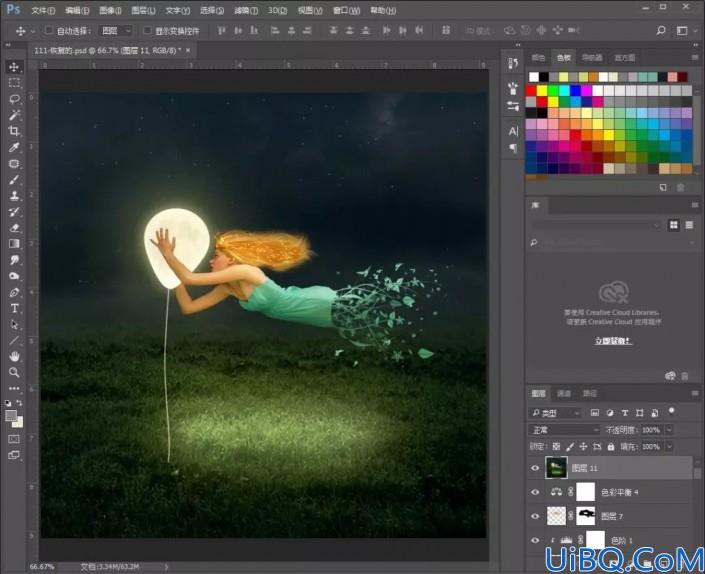Pick the yellow swatch beside red
705x574 pixels.
click(x=542, y=90)
